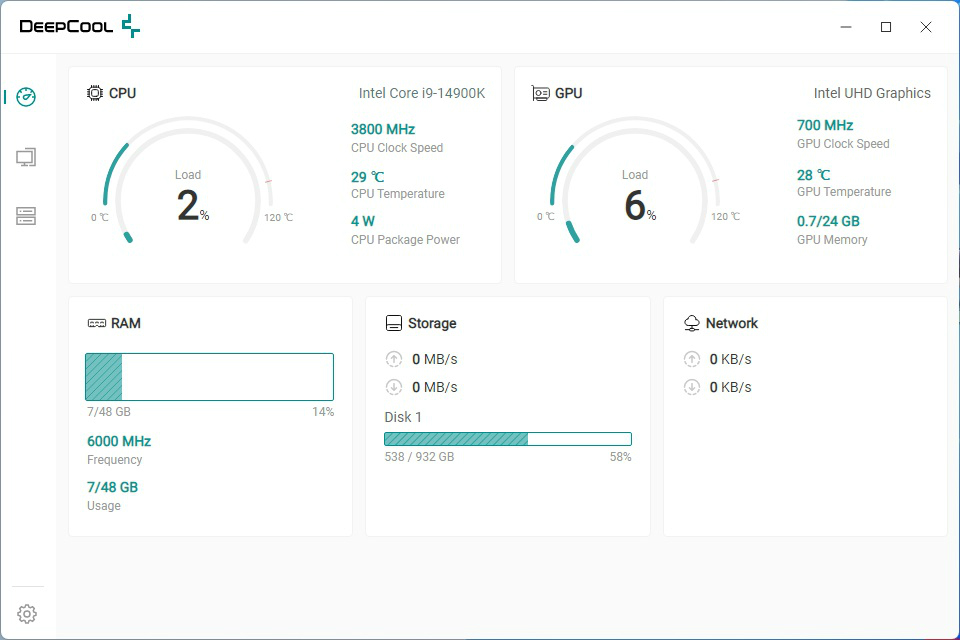Open the dashboard gauge sidebar icon
The image size is (960, 640).
tap(26, 97)
